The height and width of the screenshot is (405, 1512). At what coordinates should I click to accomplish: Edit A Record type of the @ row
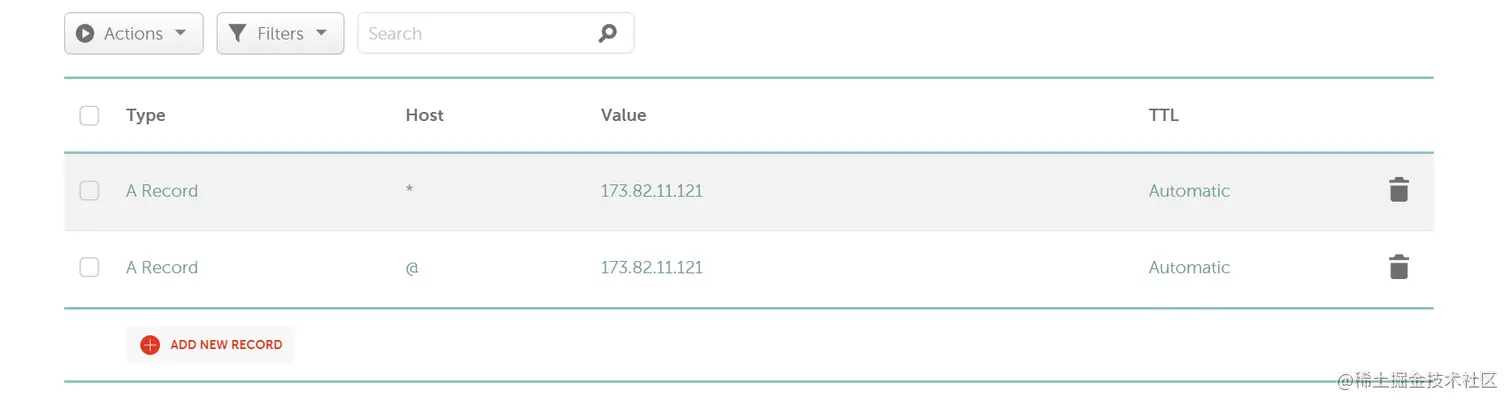coord(162,267)
